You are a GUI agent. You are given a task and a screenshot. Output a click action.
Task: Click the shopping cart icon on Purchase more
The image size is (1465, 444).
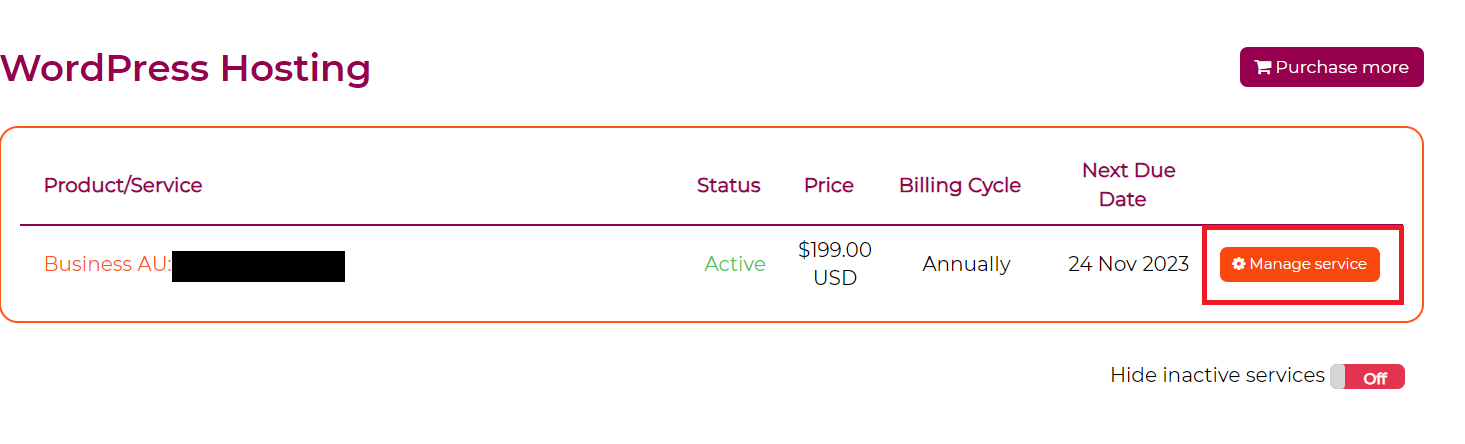(x=1263, y=68)
